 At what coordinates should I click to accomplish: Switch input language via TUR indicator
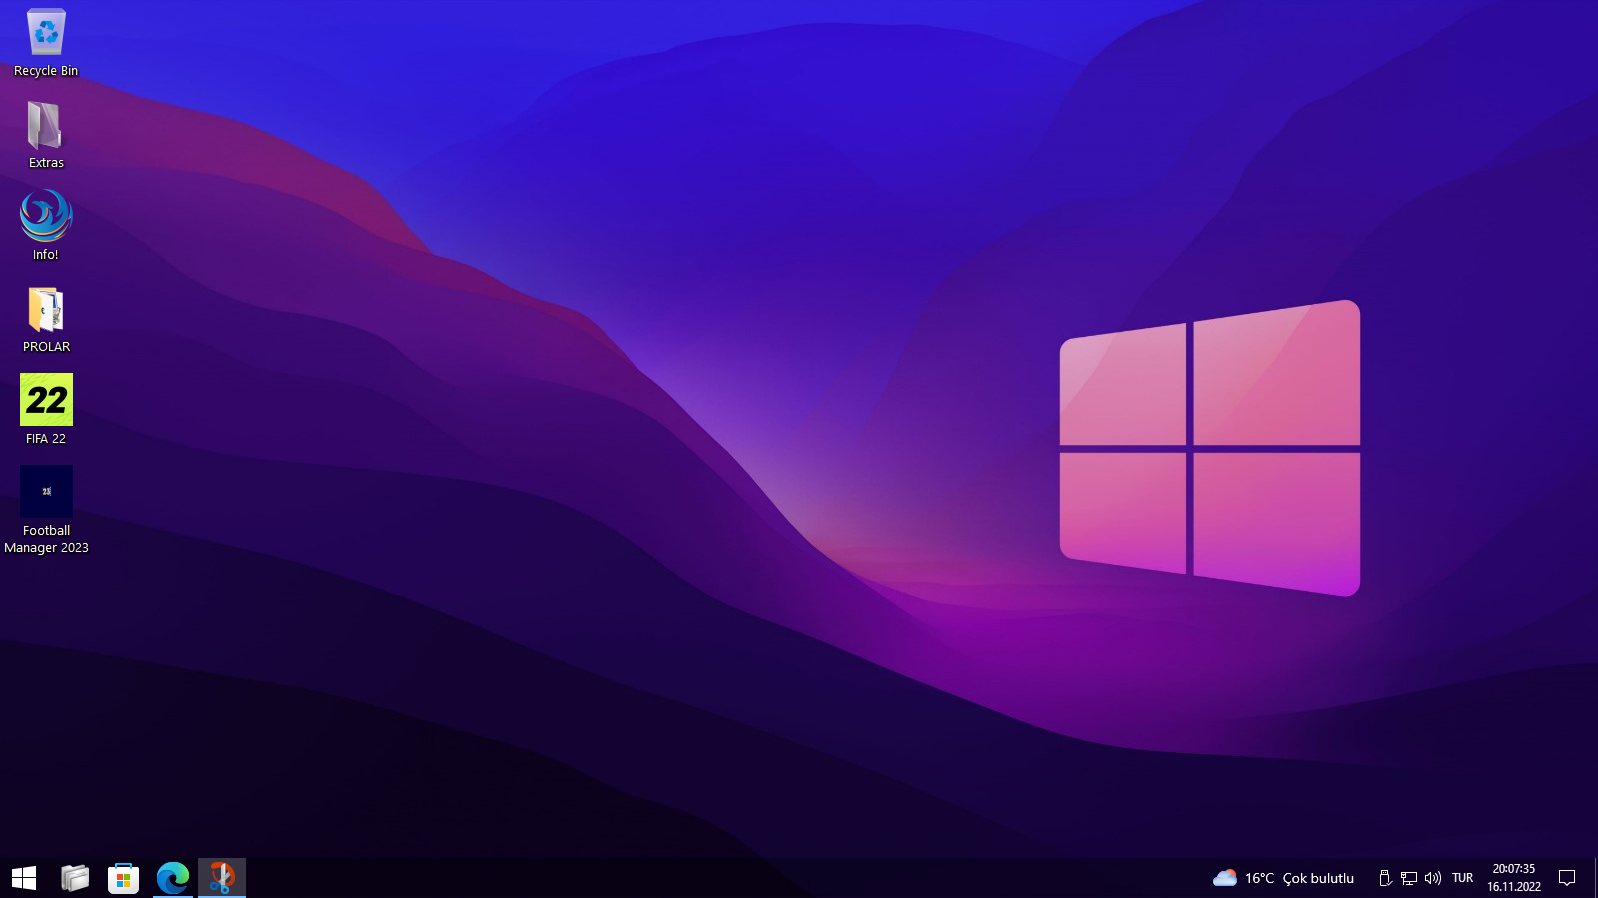[x=1463, y=878]
